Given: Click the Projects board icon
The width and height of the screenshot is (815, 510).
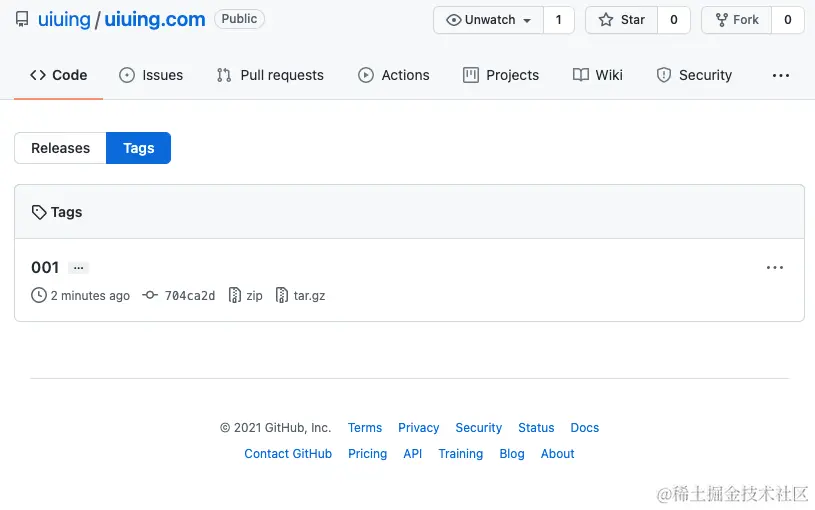Looking at the screenshot, I should click(x=471, y=75).
